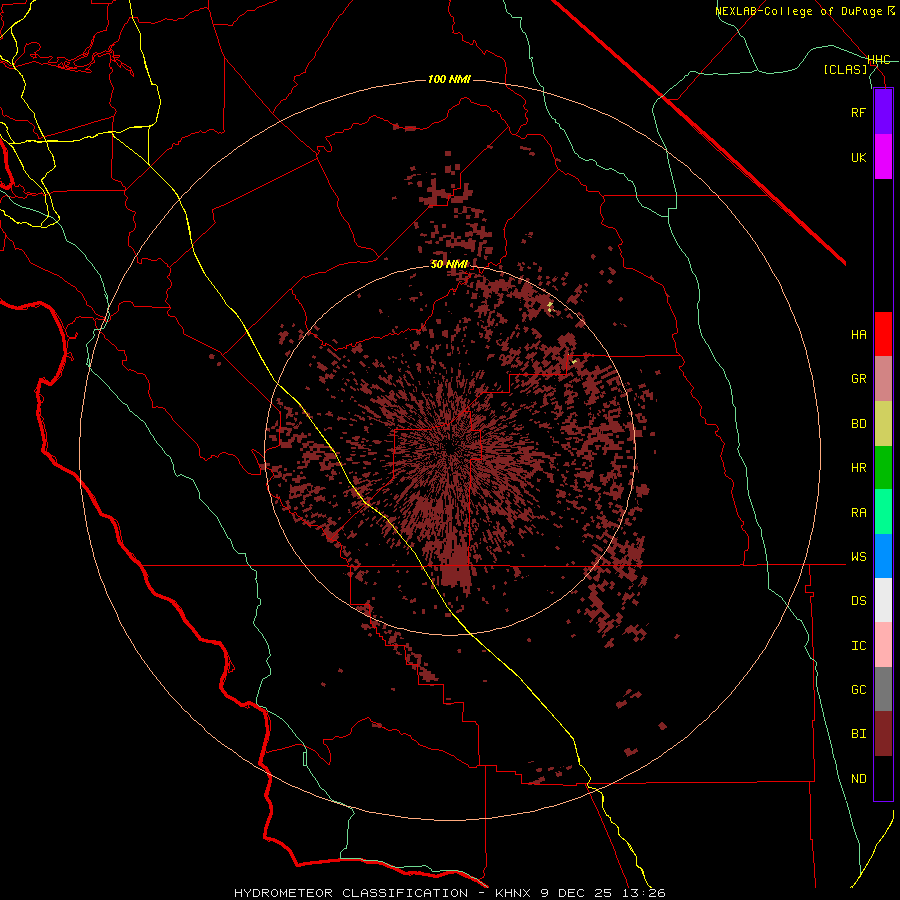Click the BI legend label
The image size is (900, 900).
[858, 734]
